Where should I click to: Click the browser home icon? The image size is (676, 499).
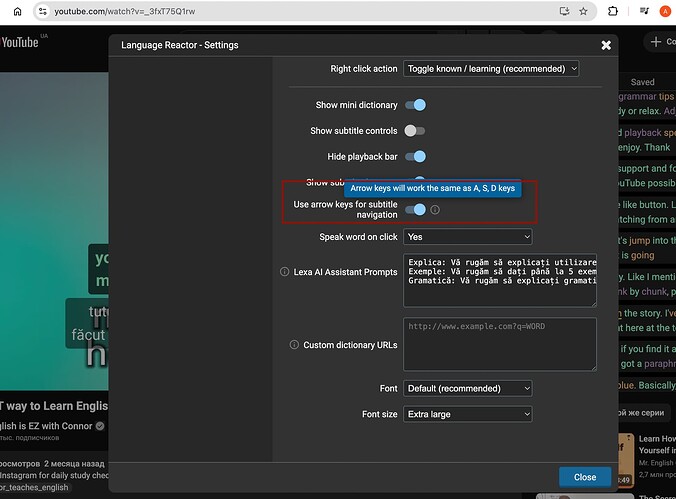tap(17, 11)
